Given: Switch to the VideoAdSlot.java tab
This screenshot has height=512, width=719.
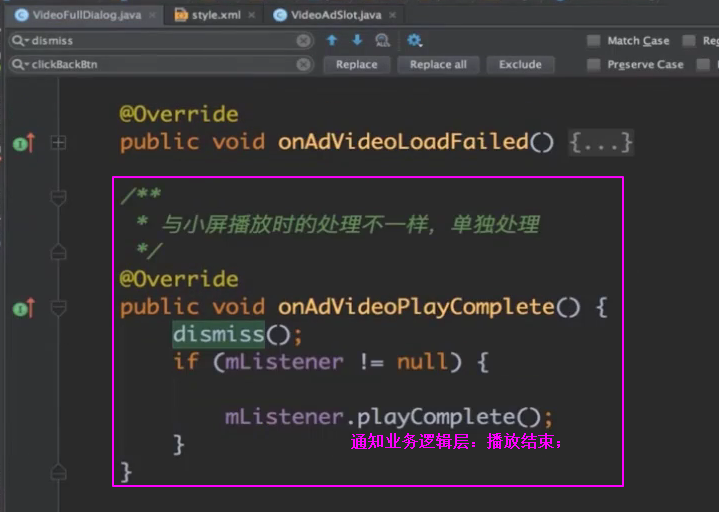Looking at the screenshot, I should (336, 15).
